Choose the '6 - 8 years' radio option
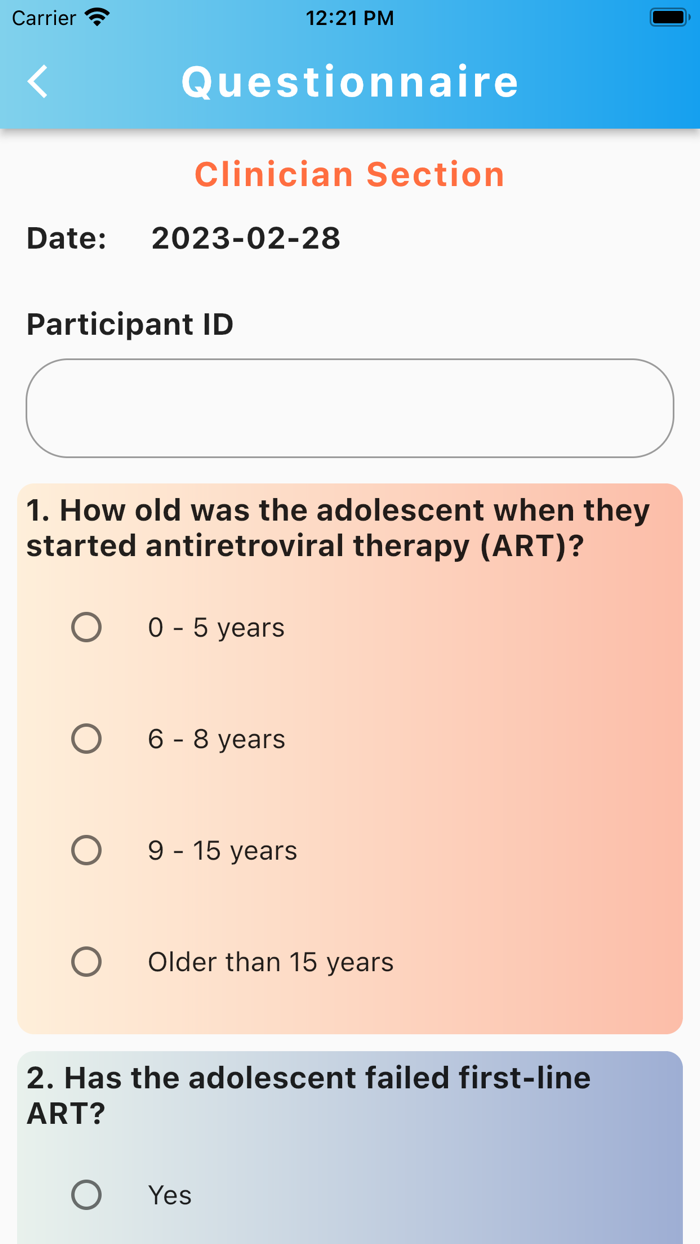This screenshot has height=1244, width=700. tap(87, 739)
